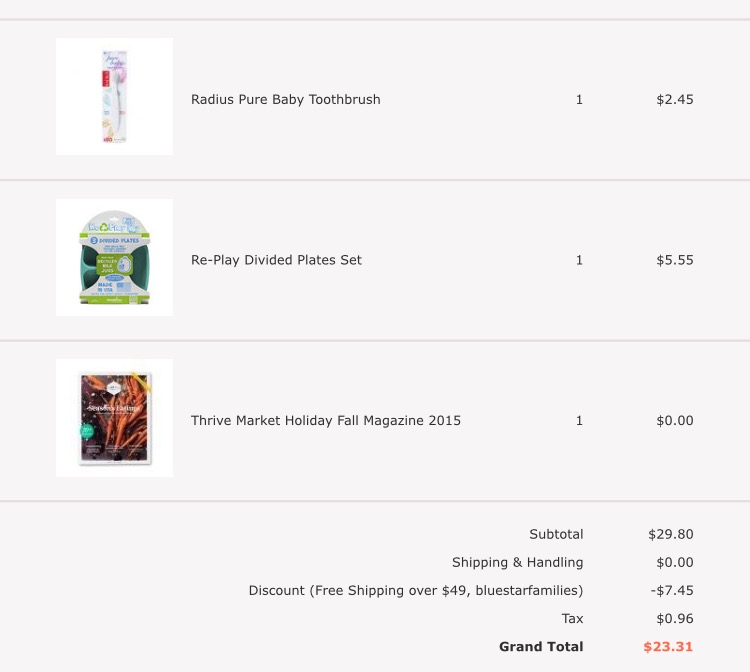The height and width of the screenshot is (672, 750).
Task: Click the toothbrush price of $2.45
Action: tap(674, 100)
